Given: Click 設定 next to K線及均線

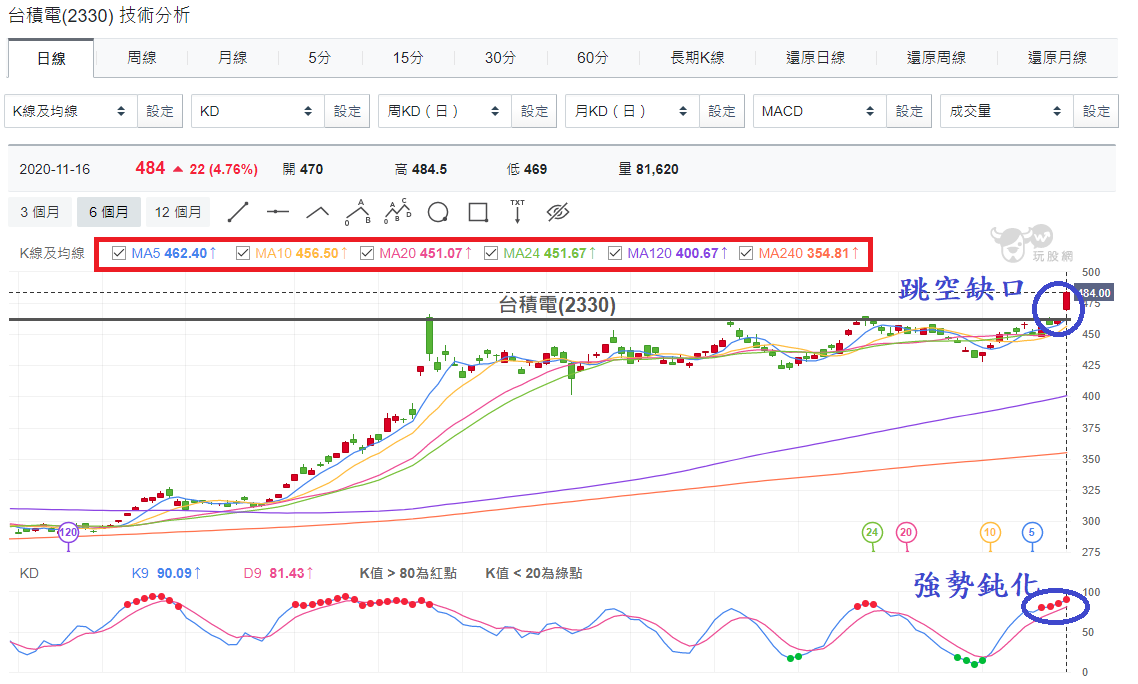Looking at the screenshot, I should 160,111.
